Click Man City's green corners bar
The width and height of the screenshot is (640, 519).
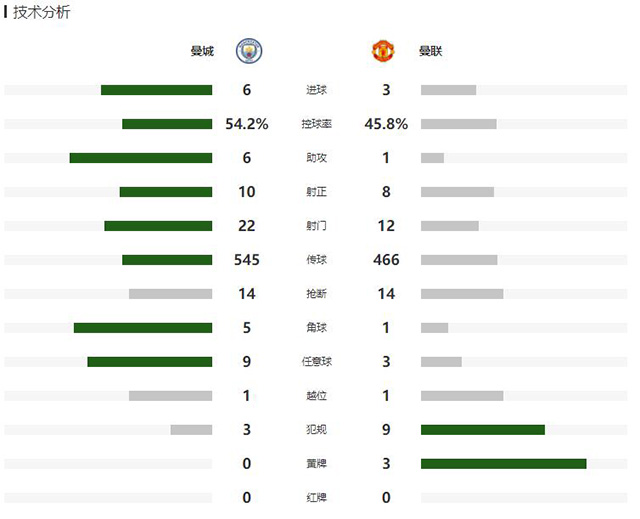(142, 327)
